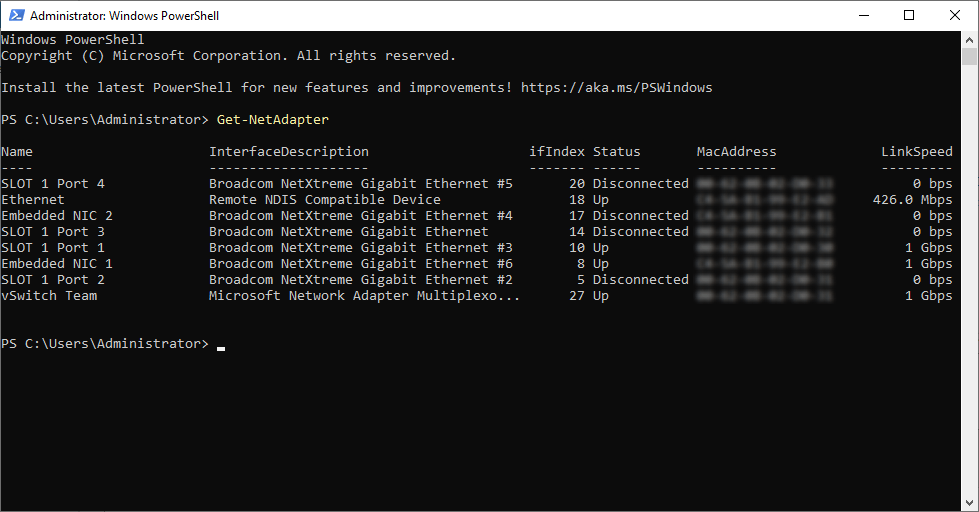Click the scrollbar up arrow
Viewport: 979px width, 512px height.
969,39
